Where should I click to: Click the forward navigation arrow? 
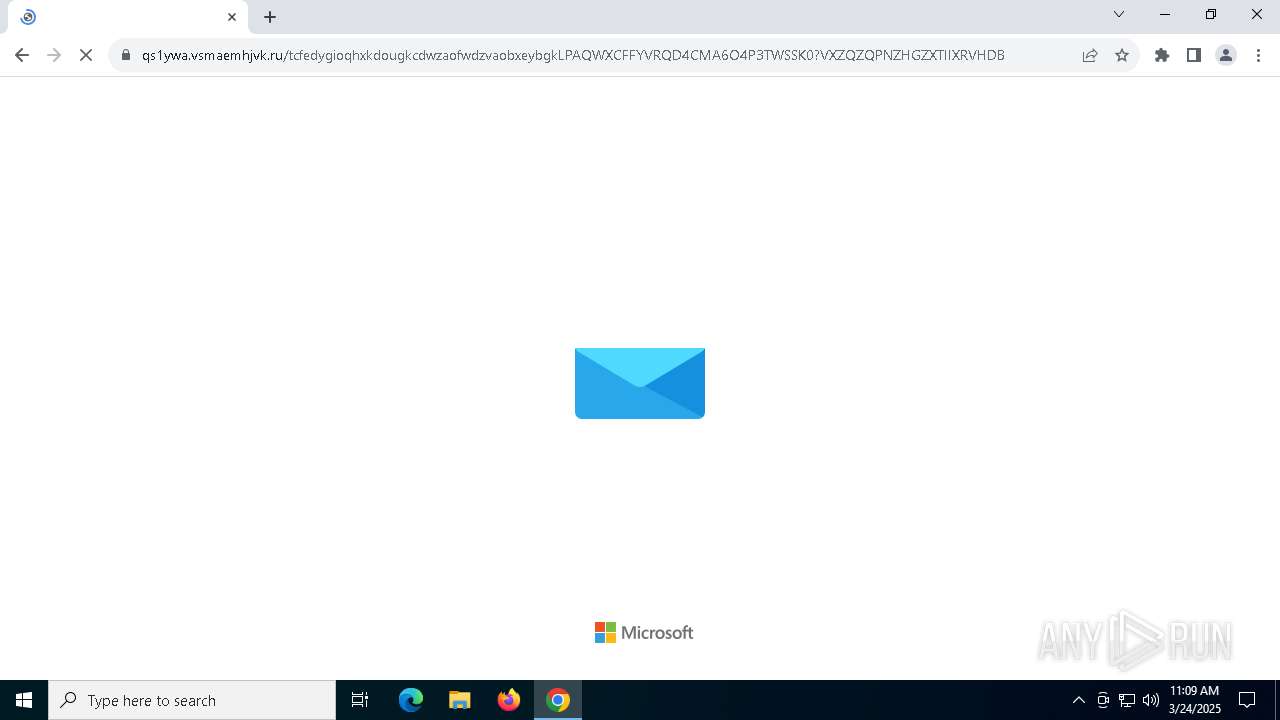pyautogui.click(x=54, y=55)
